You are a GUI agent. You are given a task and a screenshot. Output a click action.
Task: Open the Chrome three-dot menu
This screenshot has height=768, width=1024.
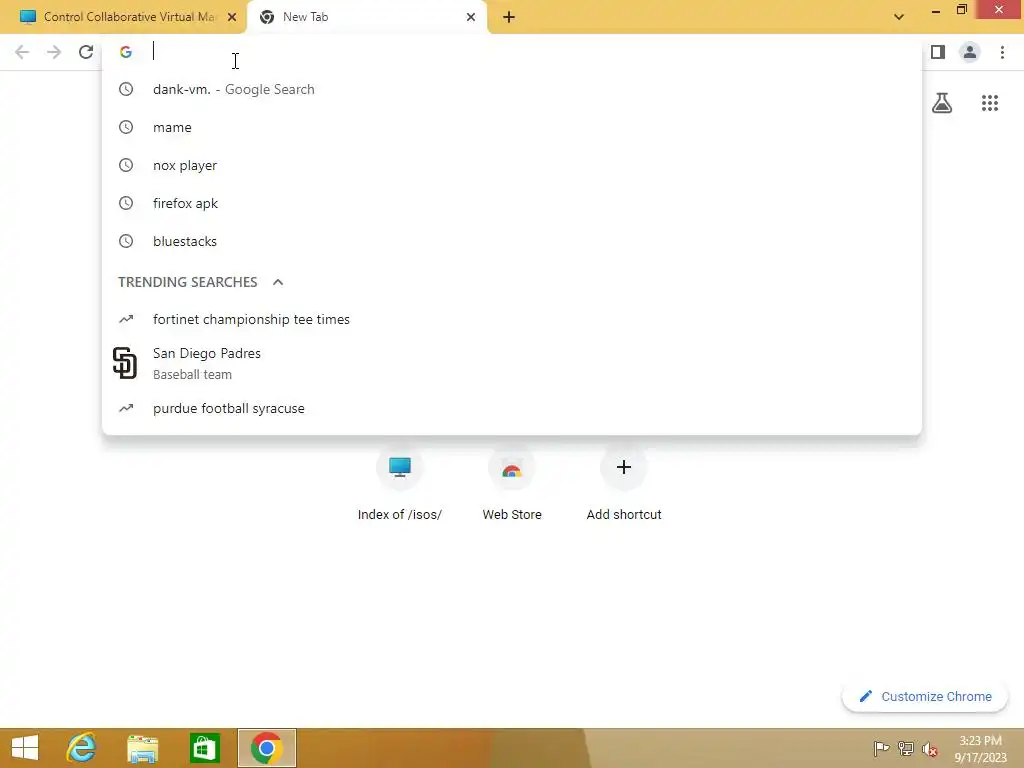coord(1002,52)
